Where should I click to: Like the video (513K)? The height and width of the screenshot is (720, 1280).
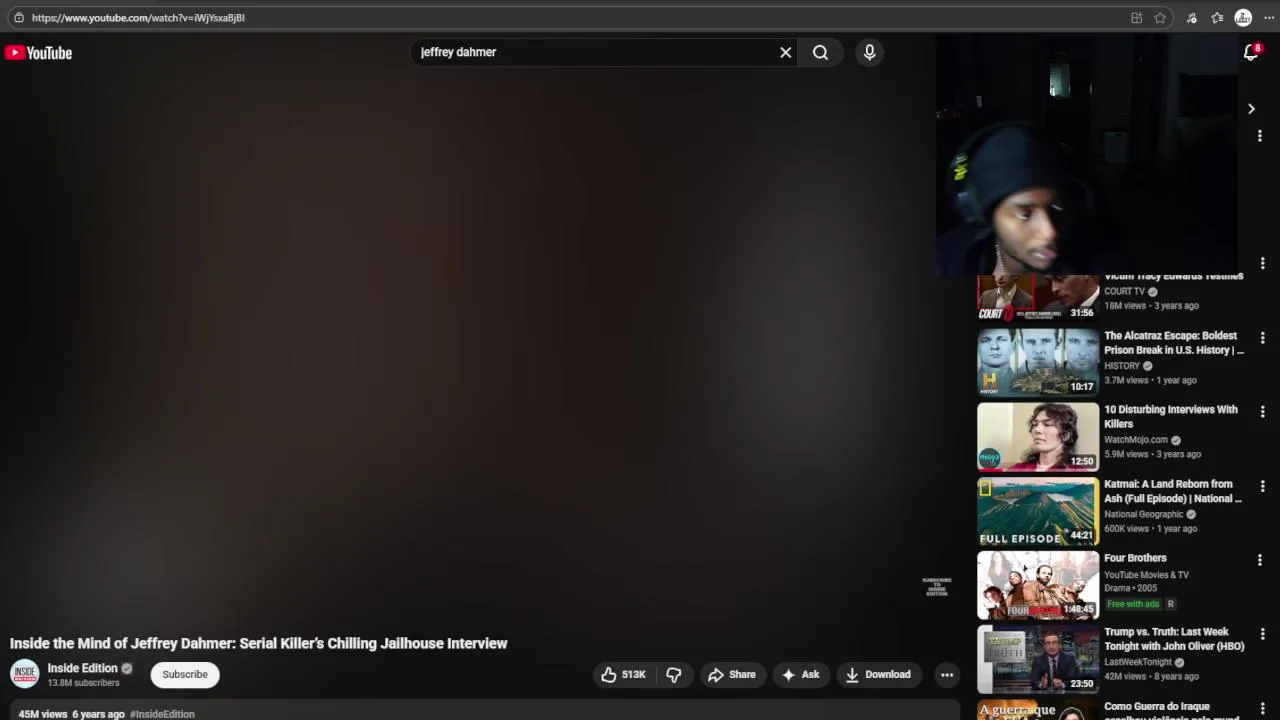[623, 675]
